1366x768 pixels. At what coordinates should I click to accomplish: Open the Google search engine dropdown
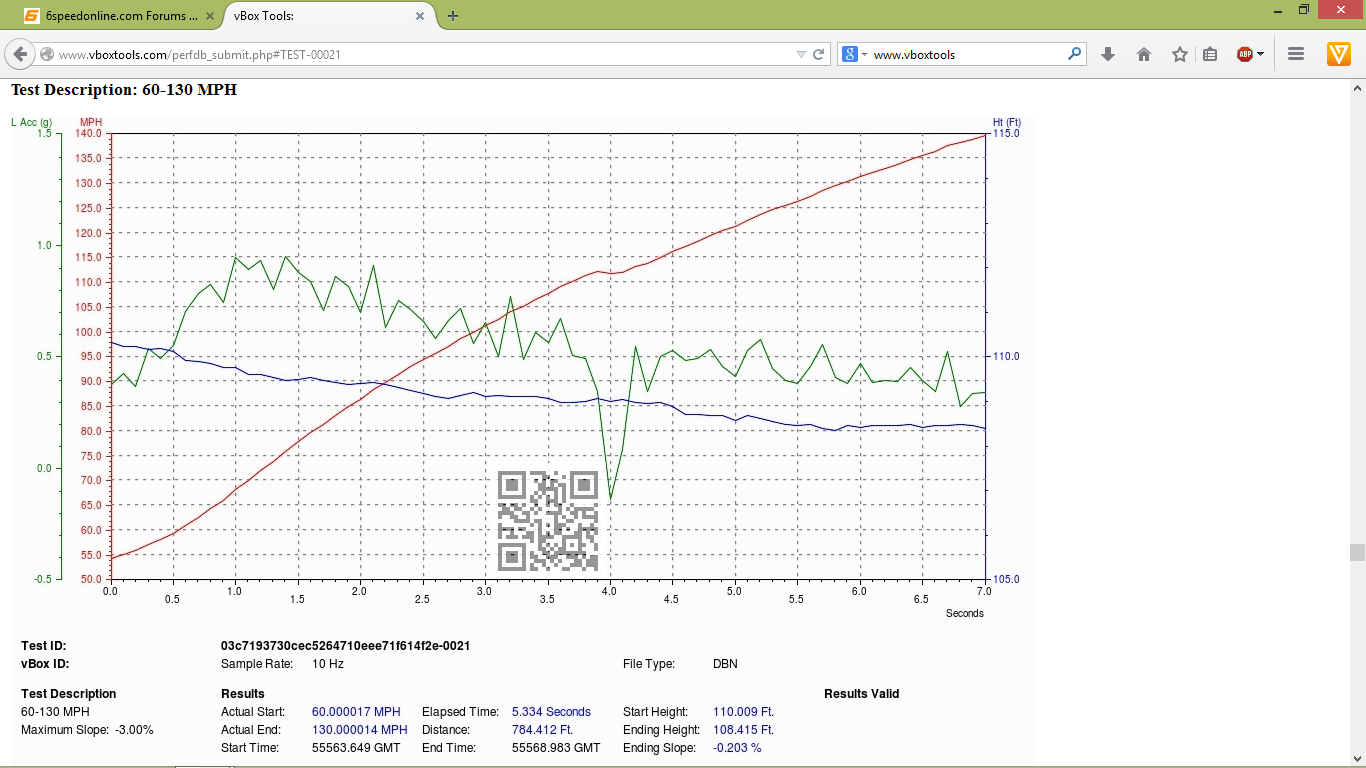pyautogui.click(x=855, y=54)
